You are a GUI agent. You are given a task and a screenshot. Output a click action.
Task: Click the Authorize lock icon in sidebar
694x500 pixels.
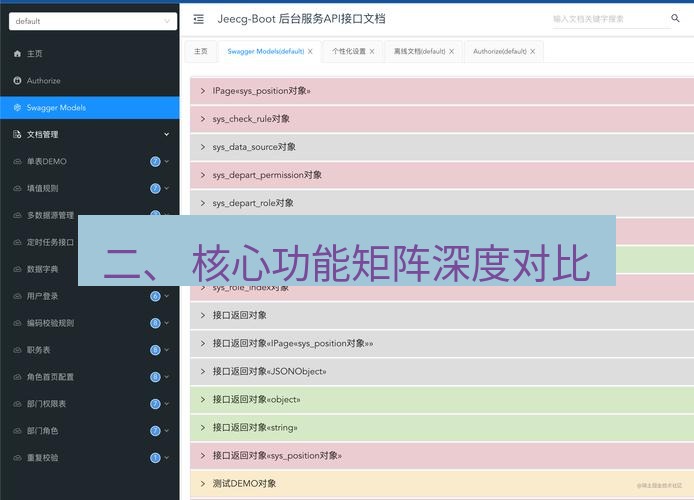tap(17, 81)
